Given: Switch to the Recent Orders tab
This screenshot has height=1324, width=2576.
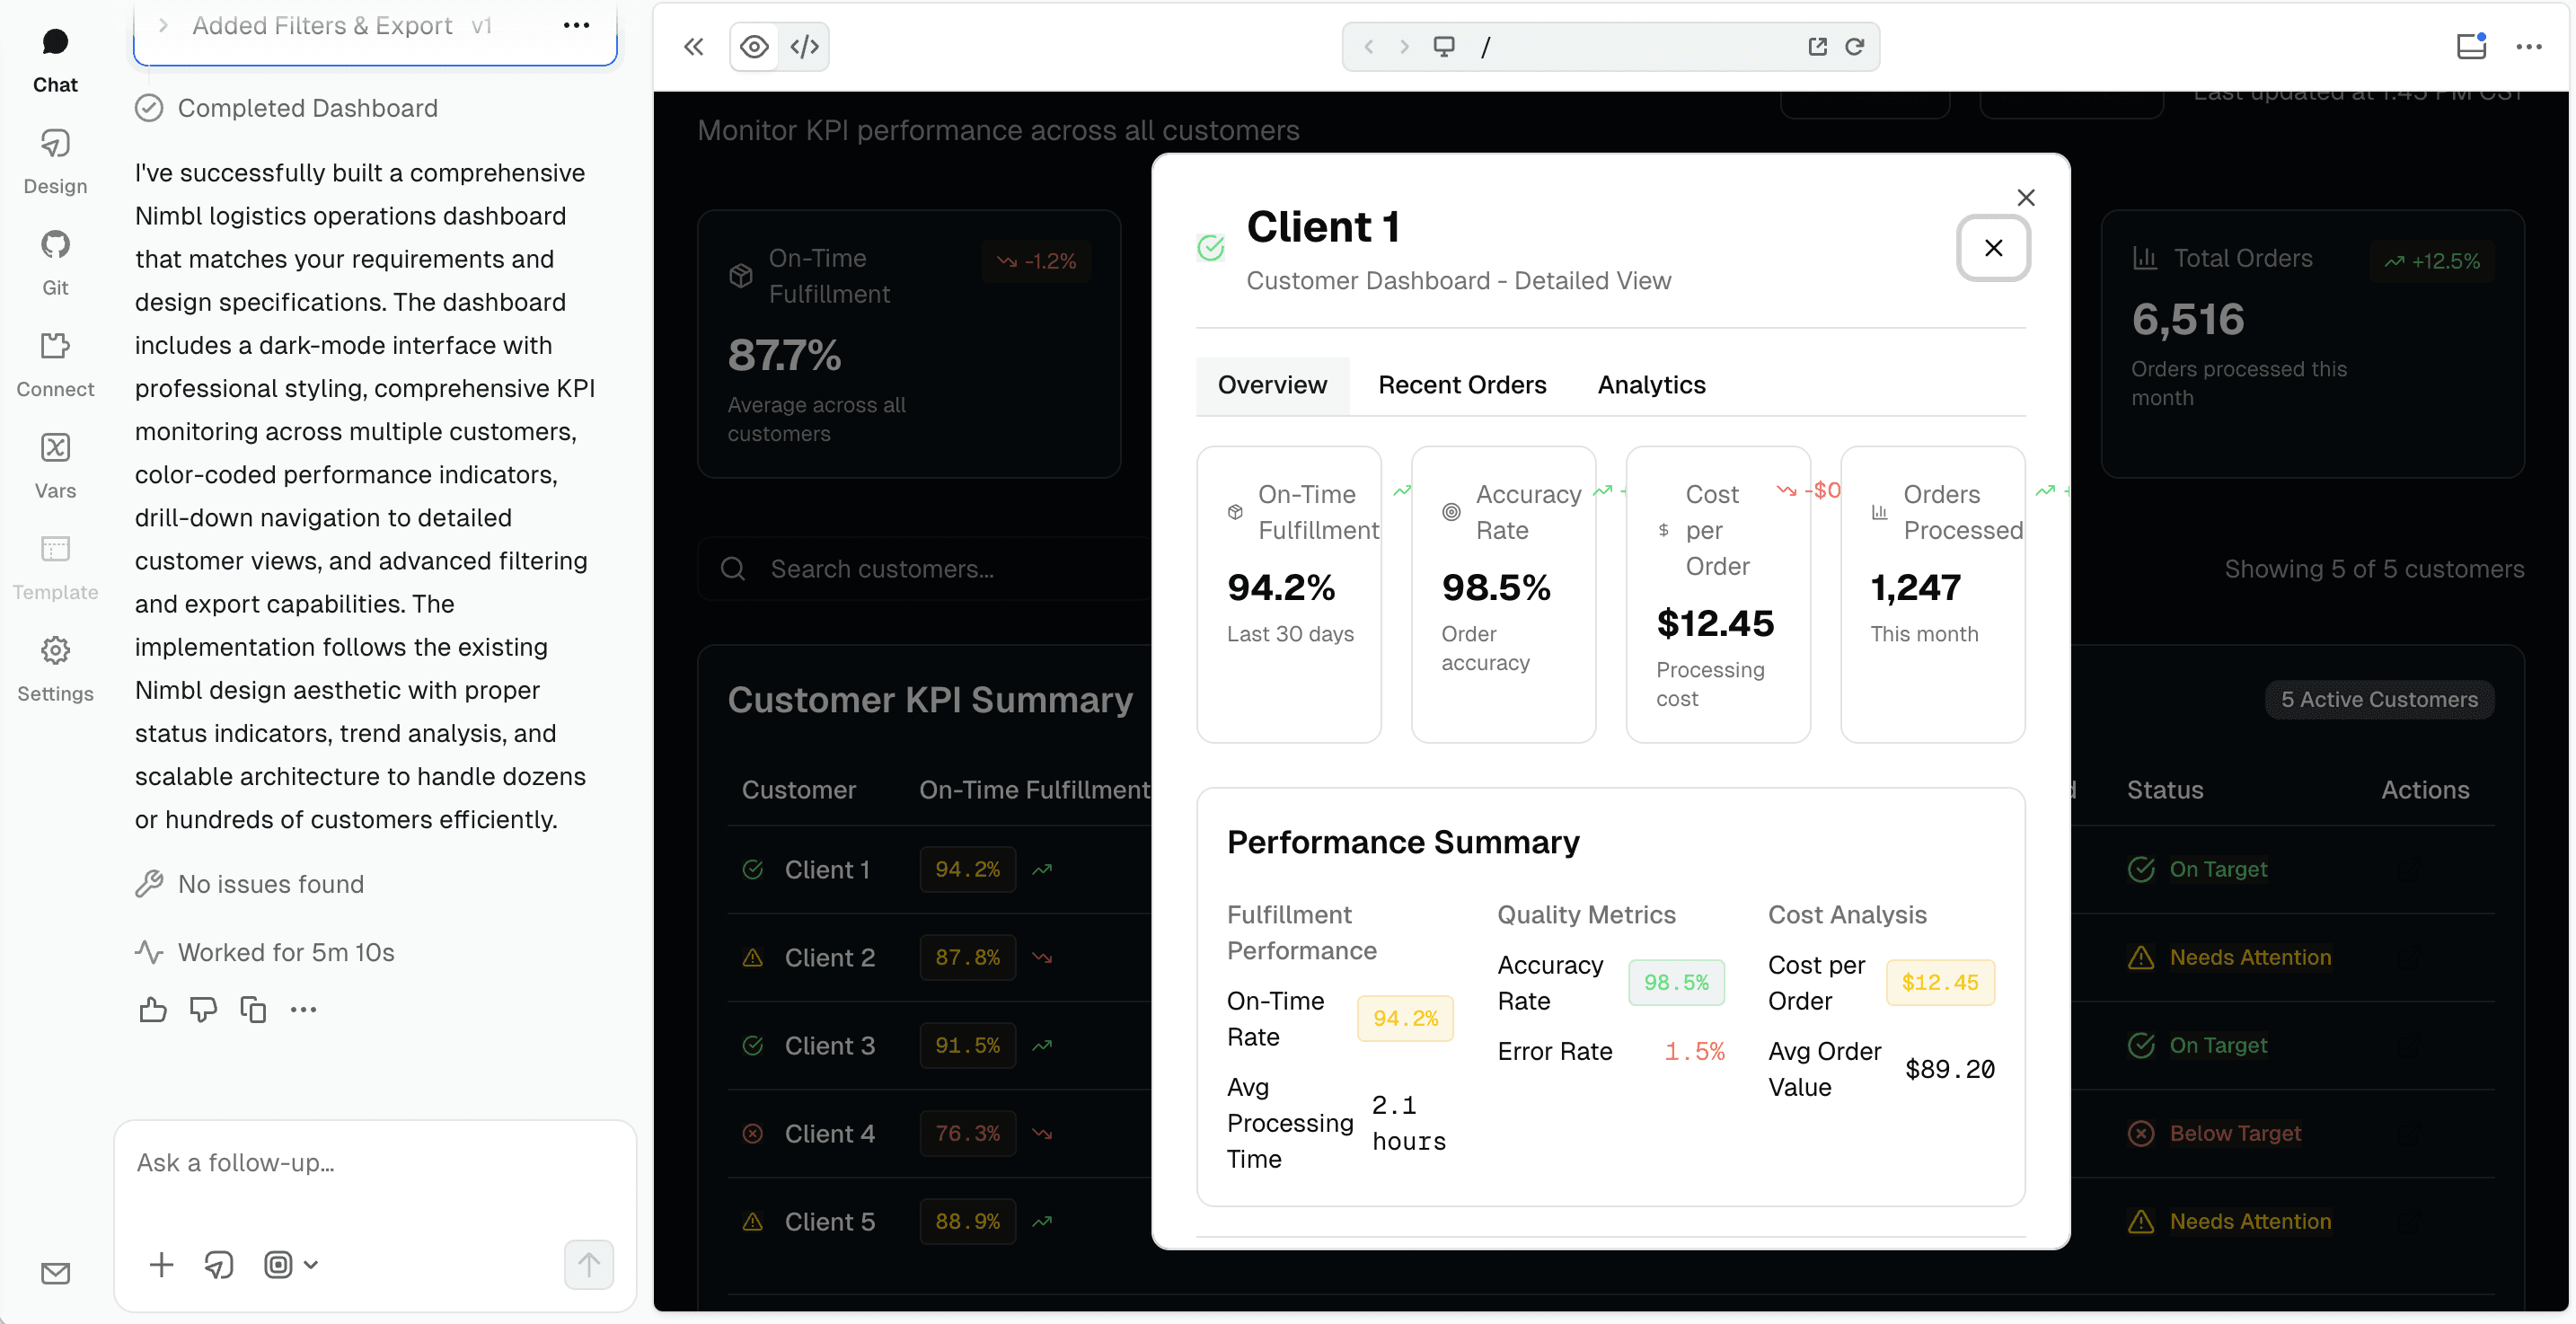Looking at the screenshot, I should click(x=1461, y=385).
